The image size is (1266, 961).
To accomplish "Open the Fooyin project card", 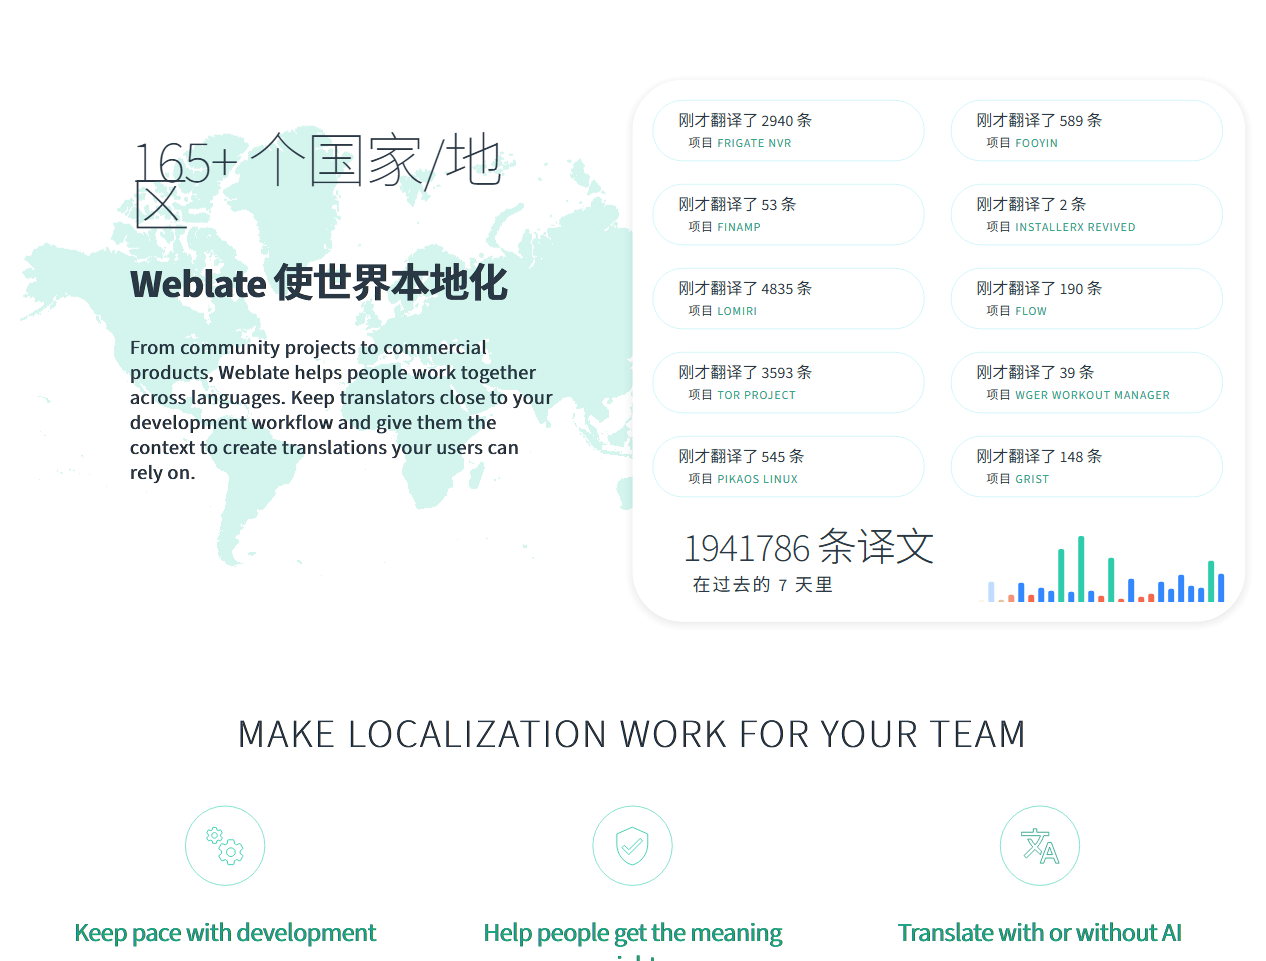I will point(1087,131).
